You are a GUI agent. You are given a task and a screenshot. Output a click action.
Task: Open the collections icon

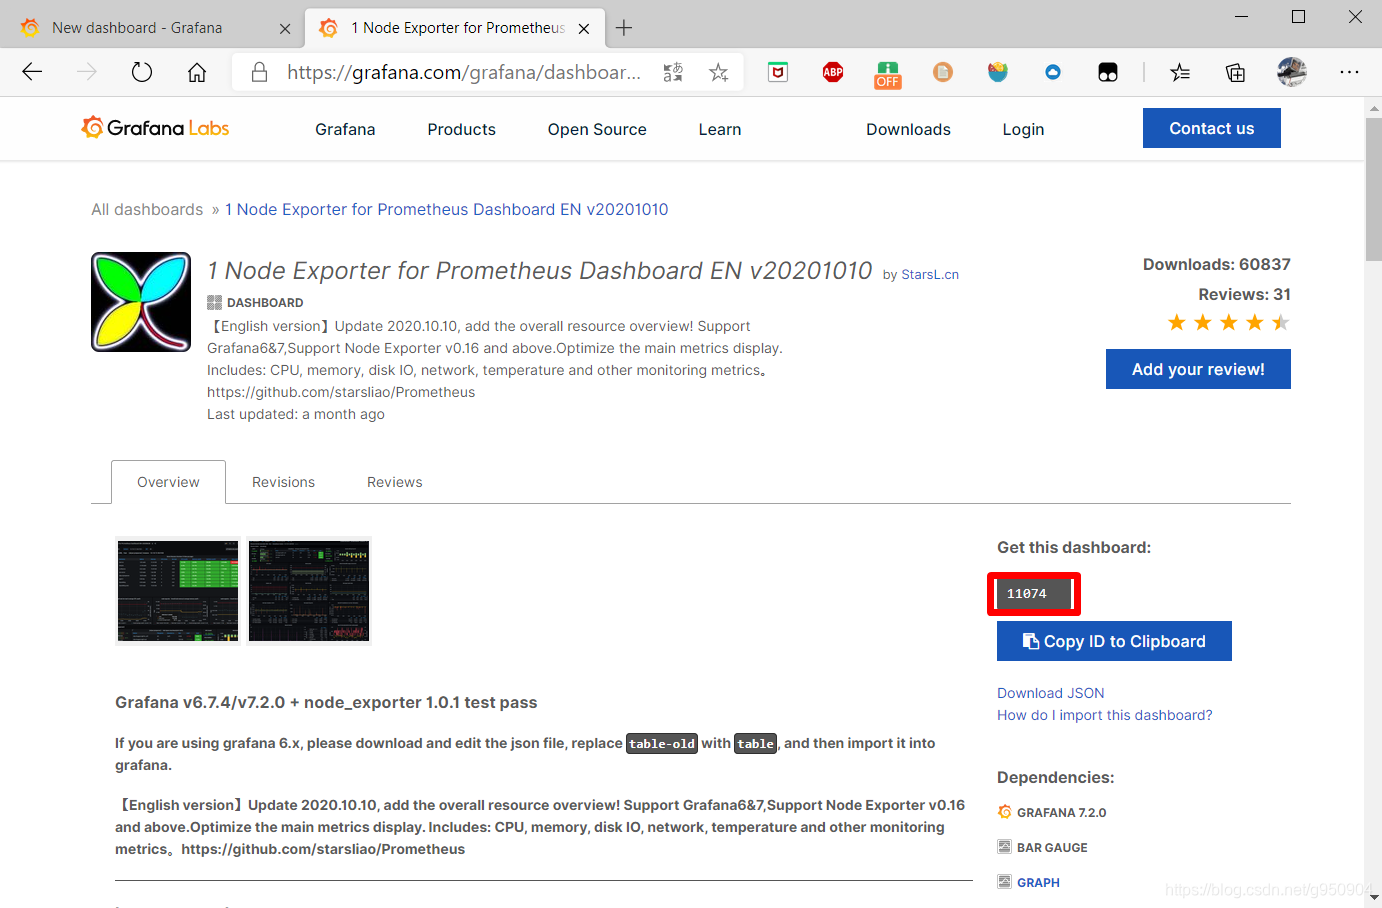coord(1235,72)
